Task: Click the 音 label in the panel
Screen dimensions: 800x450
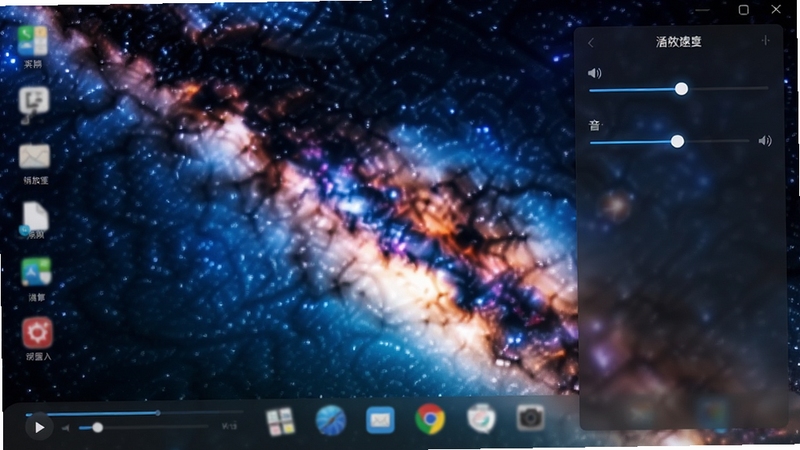Action: click(x=594, y=125)
